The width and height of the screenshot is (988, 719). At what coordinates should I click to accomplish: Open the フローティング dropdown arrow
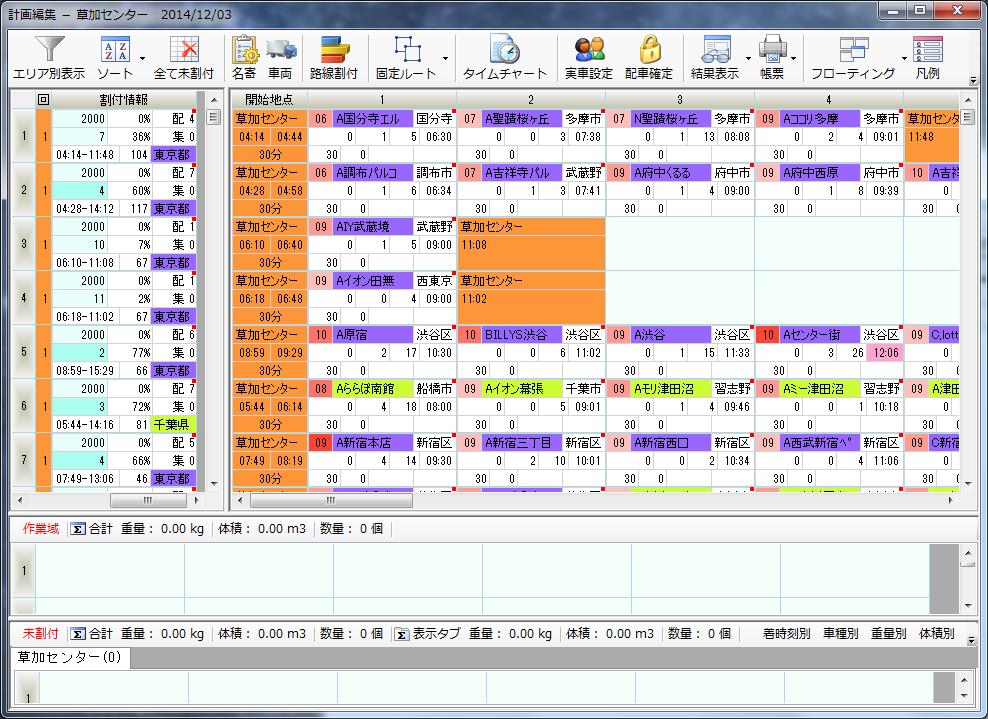click(x=903, y=58)
